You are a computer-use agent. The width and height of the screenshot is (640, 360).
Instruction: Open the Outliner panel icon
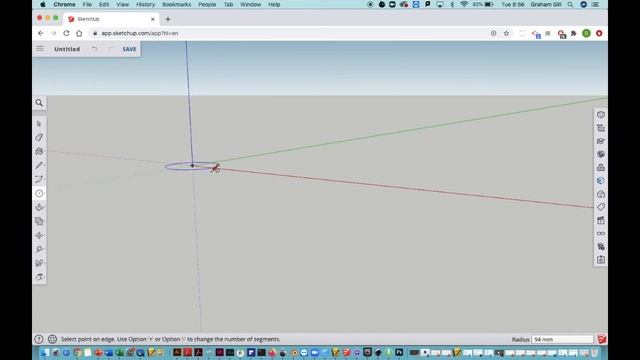coord(601,128)
